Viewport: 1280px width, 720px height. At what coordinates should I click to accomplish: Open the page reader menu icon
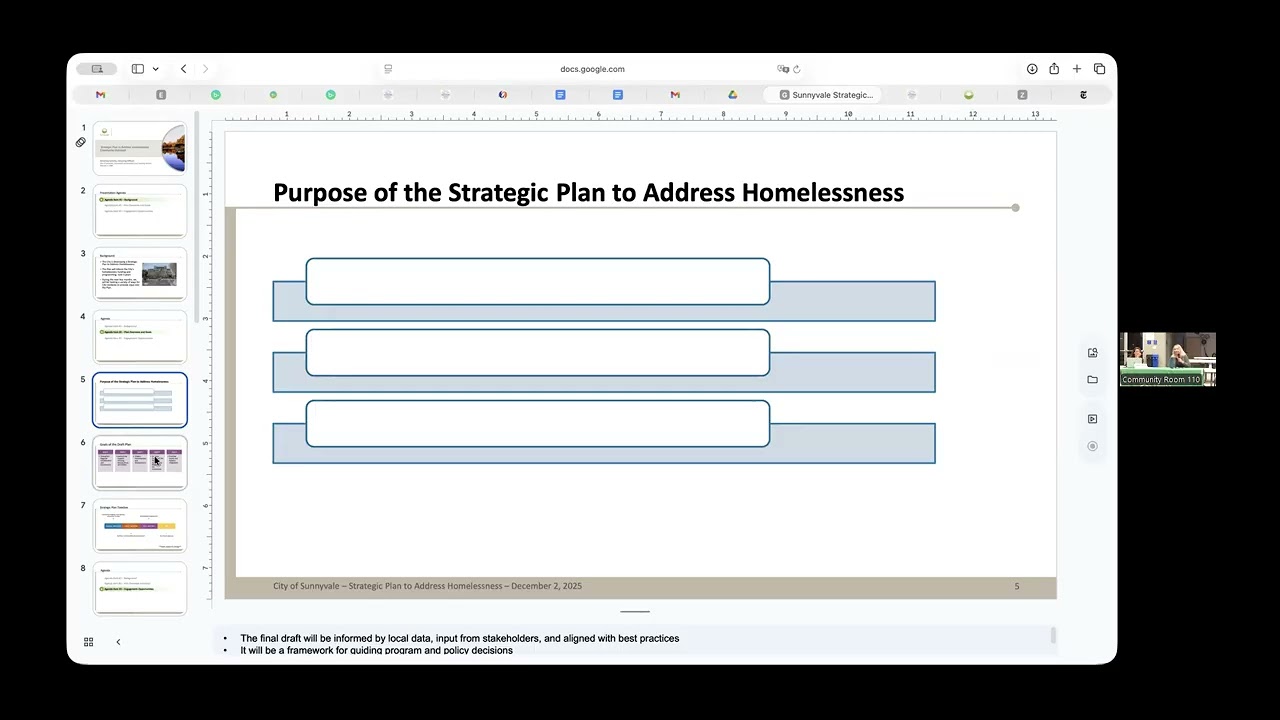(388, 69)
